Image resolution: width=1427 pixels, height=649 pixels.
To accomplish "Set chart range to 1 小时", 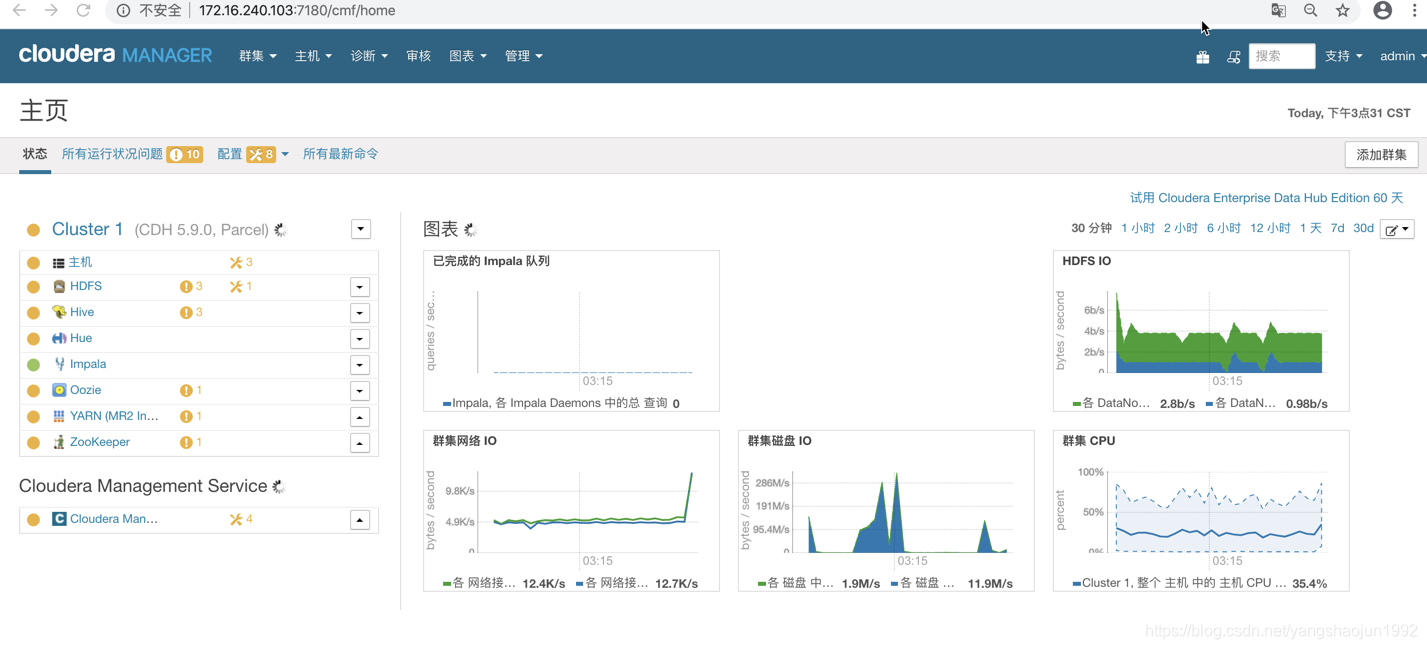I will click(1138, 228).
